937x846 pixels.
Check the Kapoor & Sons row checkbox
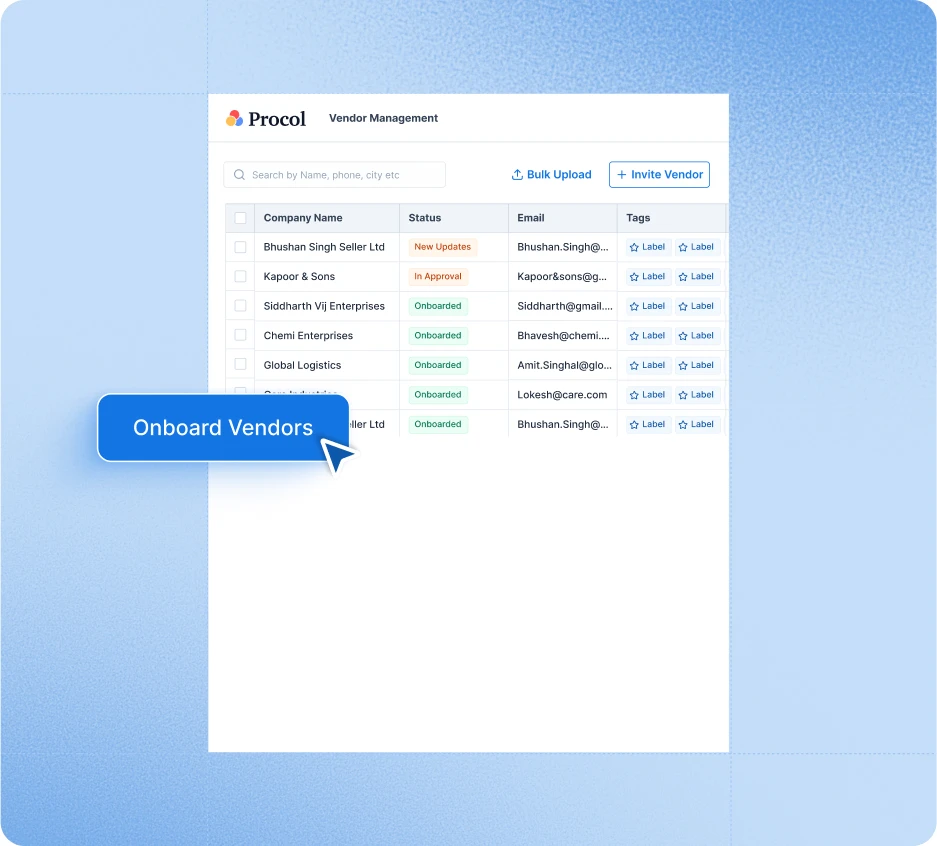240,277
